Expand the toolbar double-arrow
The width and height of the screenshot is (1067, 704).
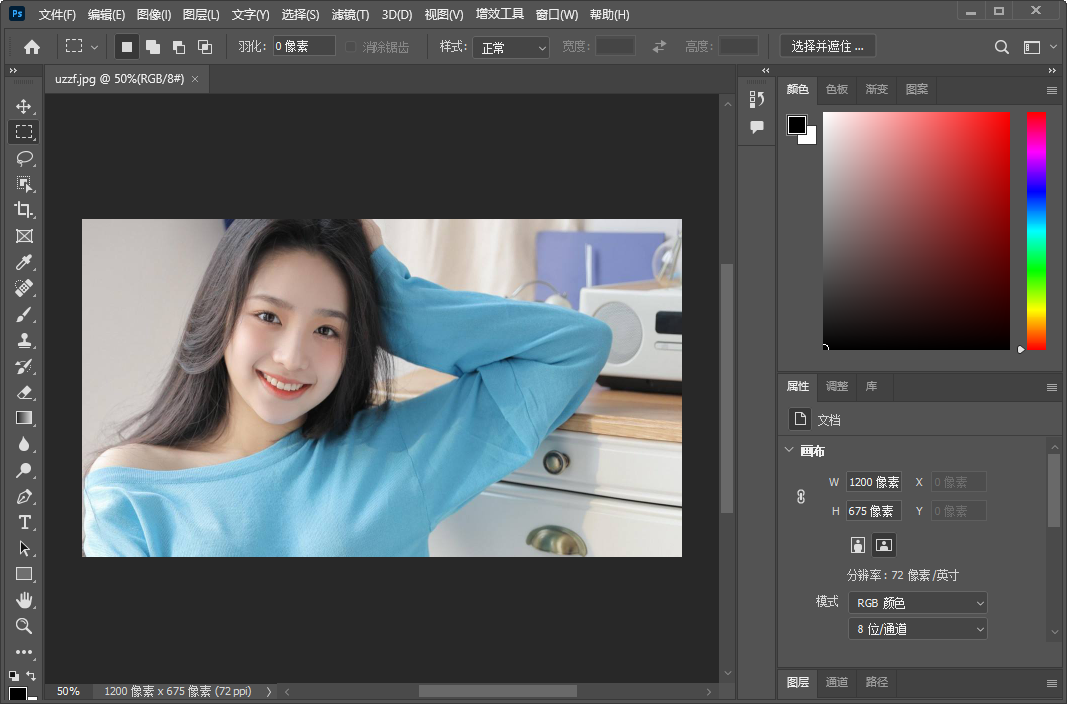(x=13, y=71)
